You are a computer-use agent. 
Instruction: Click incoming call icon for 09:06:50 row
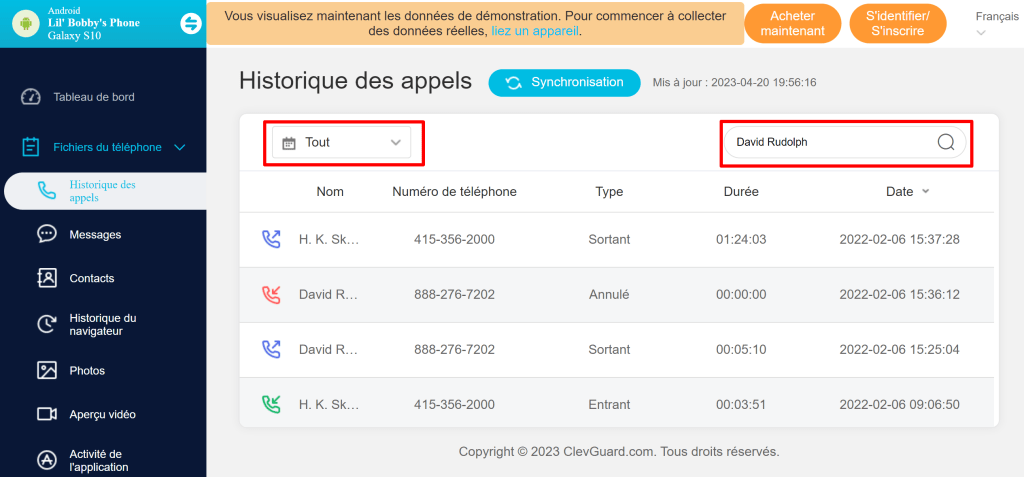click(271, 404)
